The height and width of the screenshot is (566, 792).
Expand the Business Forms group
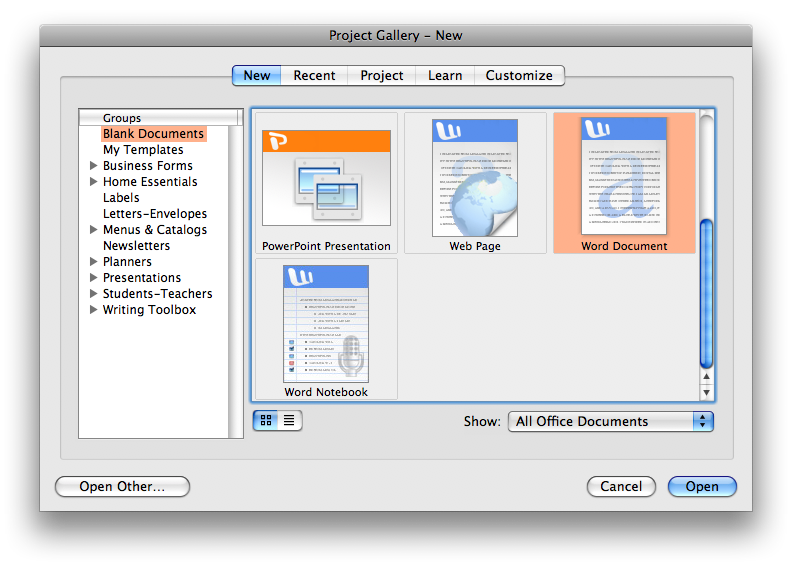tap(93, 165)
